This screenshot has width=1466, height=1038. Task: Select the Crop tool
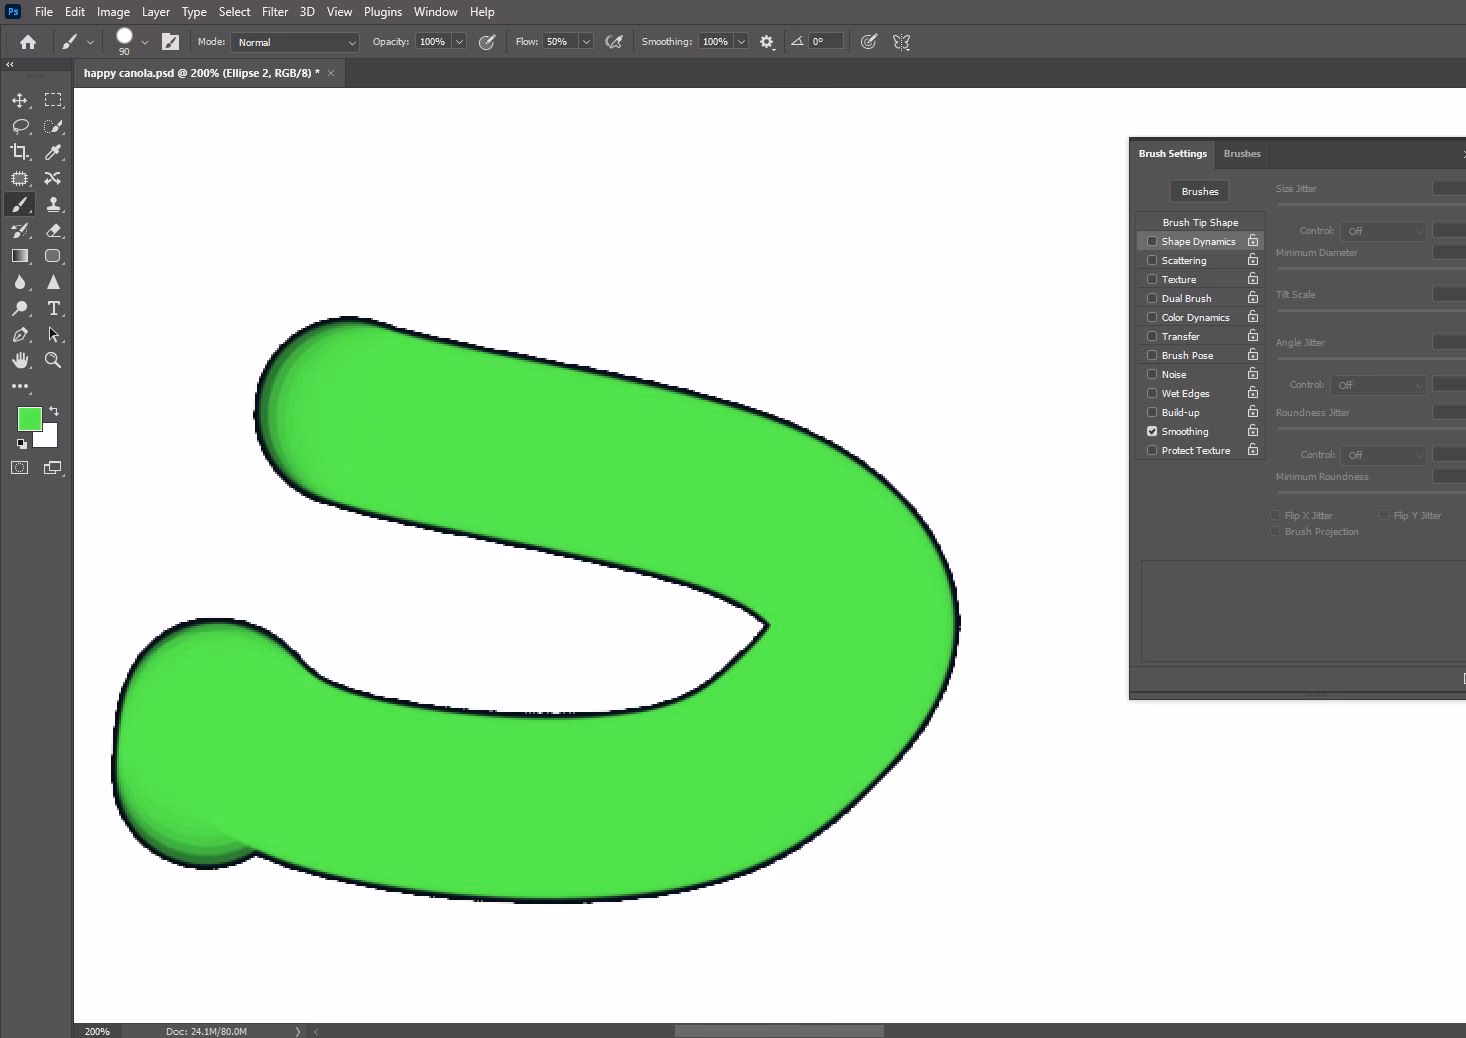tap(19, 152)
